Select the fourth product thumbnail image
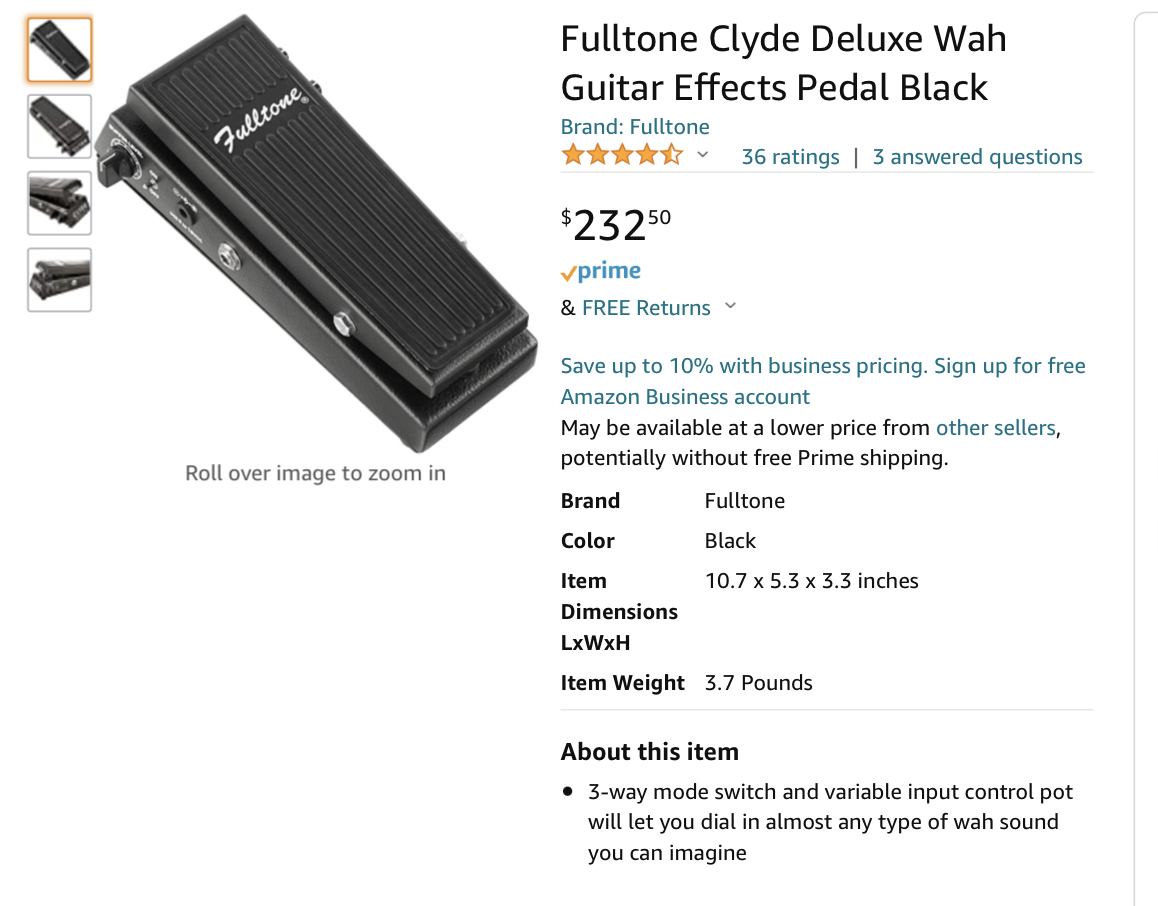Viewport: 1158px width, 906px height. [60, 280]
